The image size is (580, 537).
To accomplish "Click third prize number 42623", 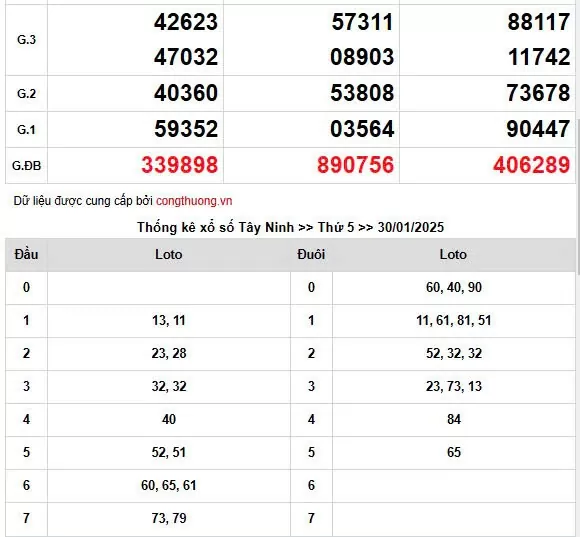I will (x=186, y=22).
